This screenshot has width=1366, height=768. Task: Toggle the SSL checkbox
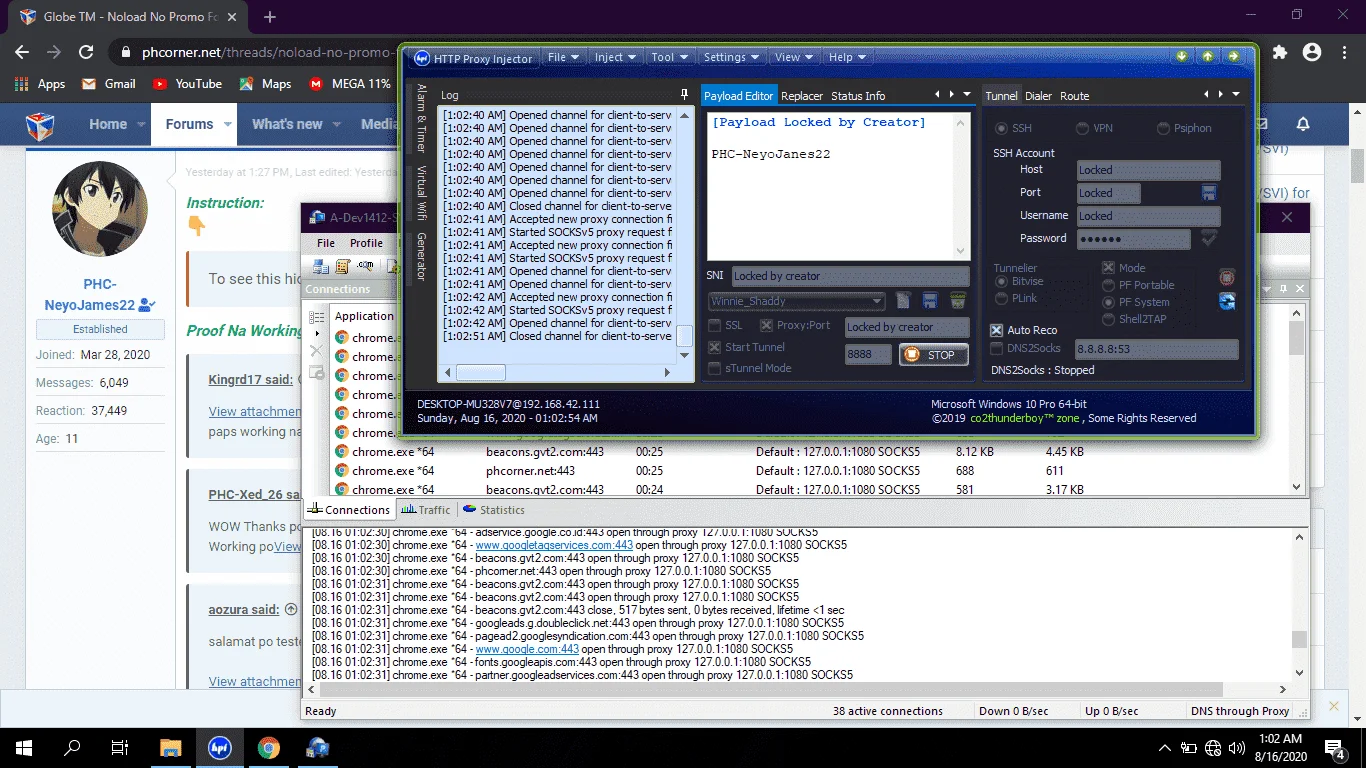[x=714, y=326]
